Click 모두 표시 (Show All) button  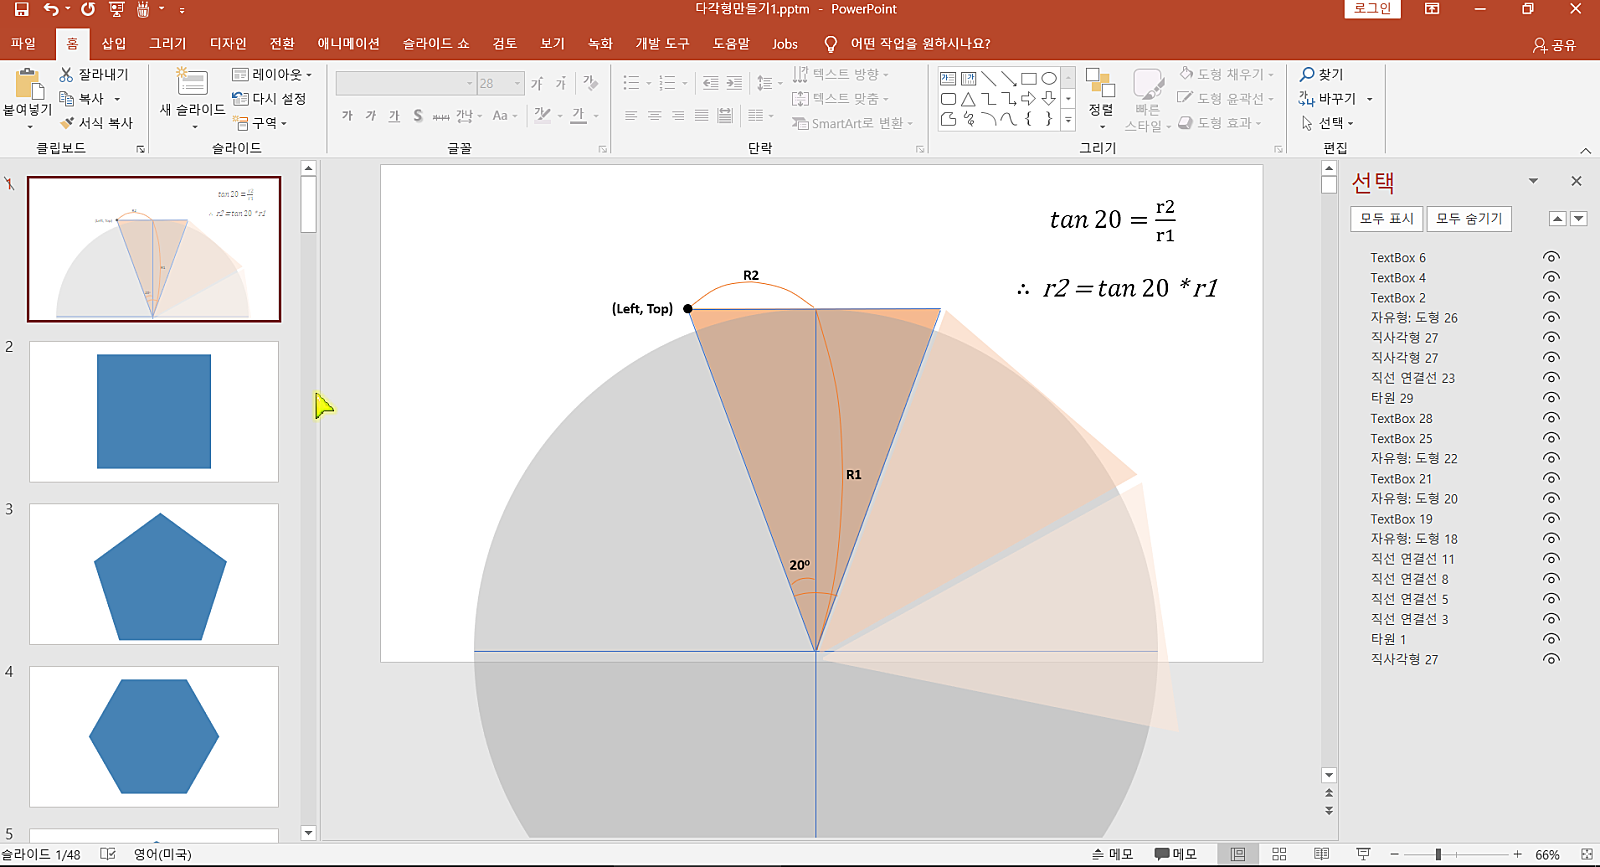pos(1387,218)
